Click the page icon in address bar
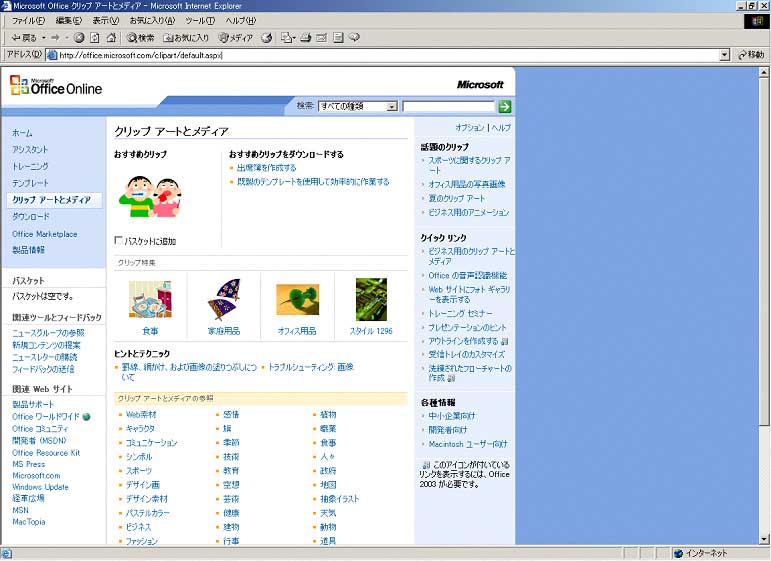 (52, 55)
